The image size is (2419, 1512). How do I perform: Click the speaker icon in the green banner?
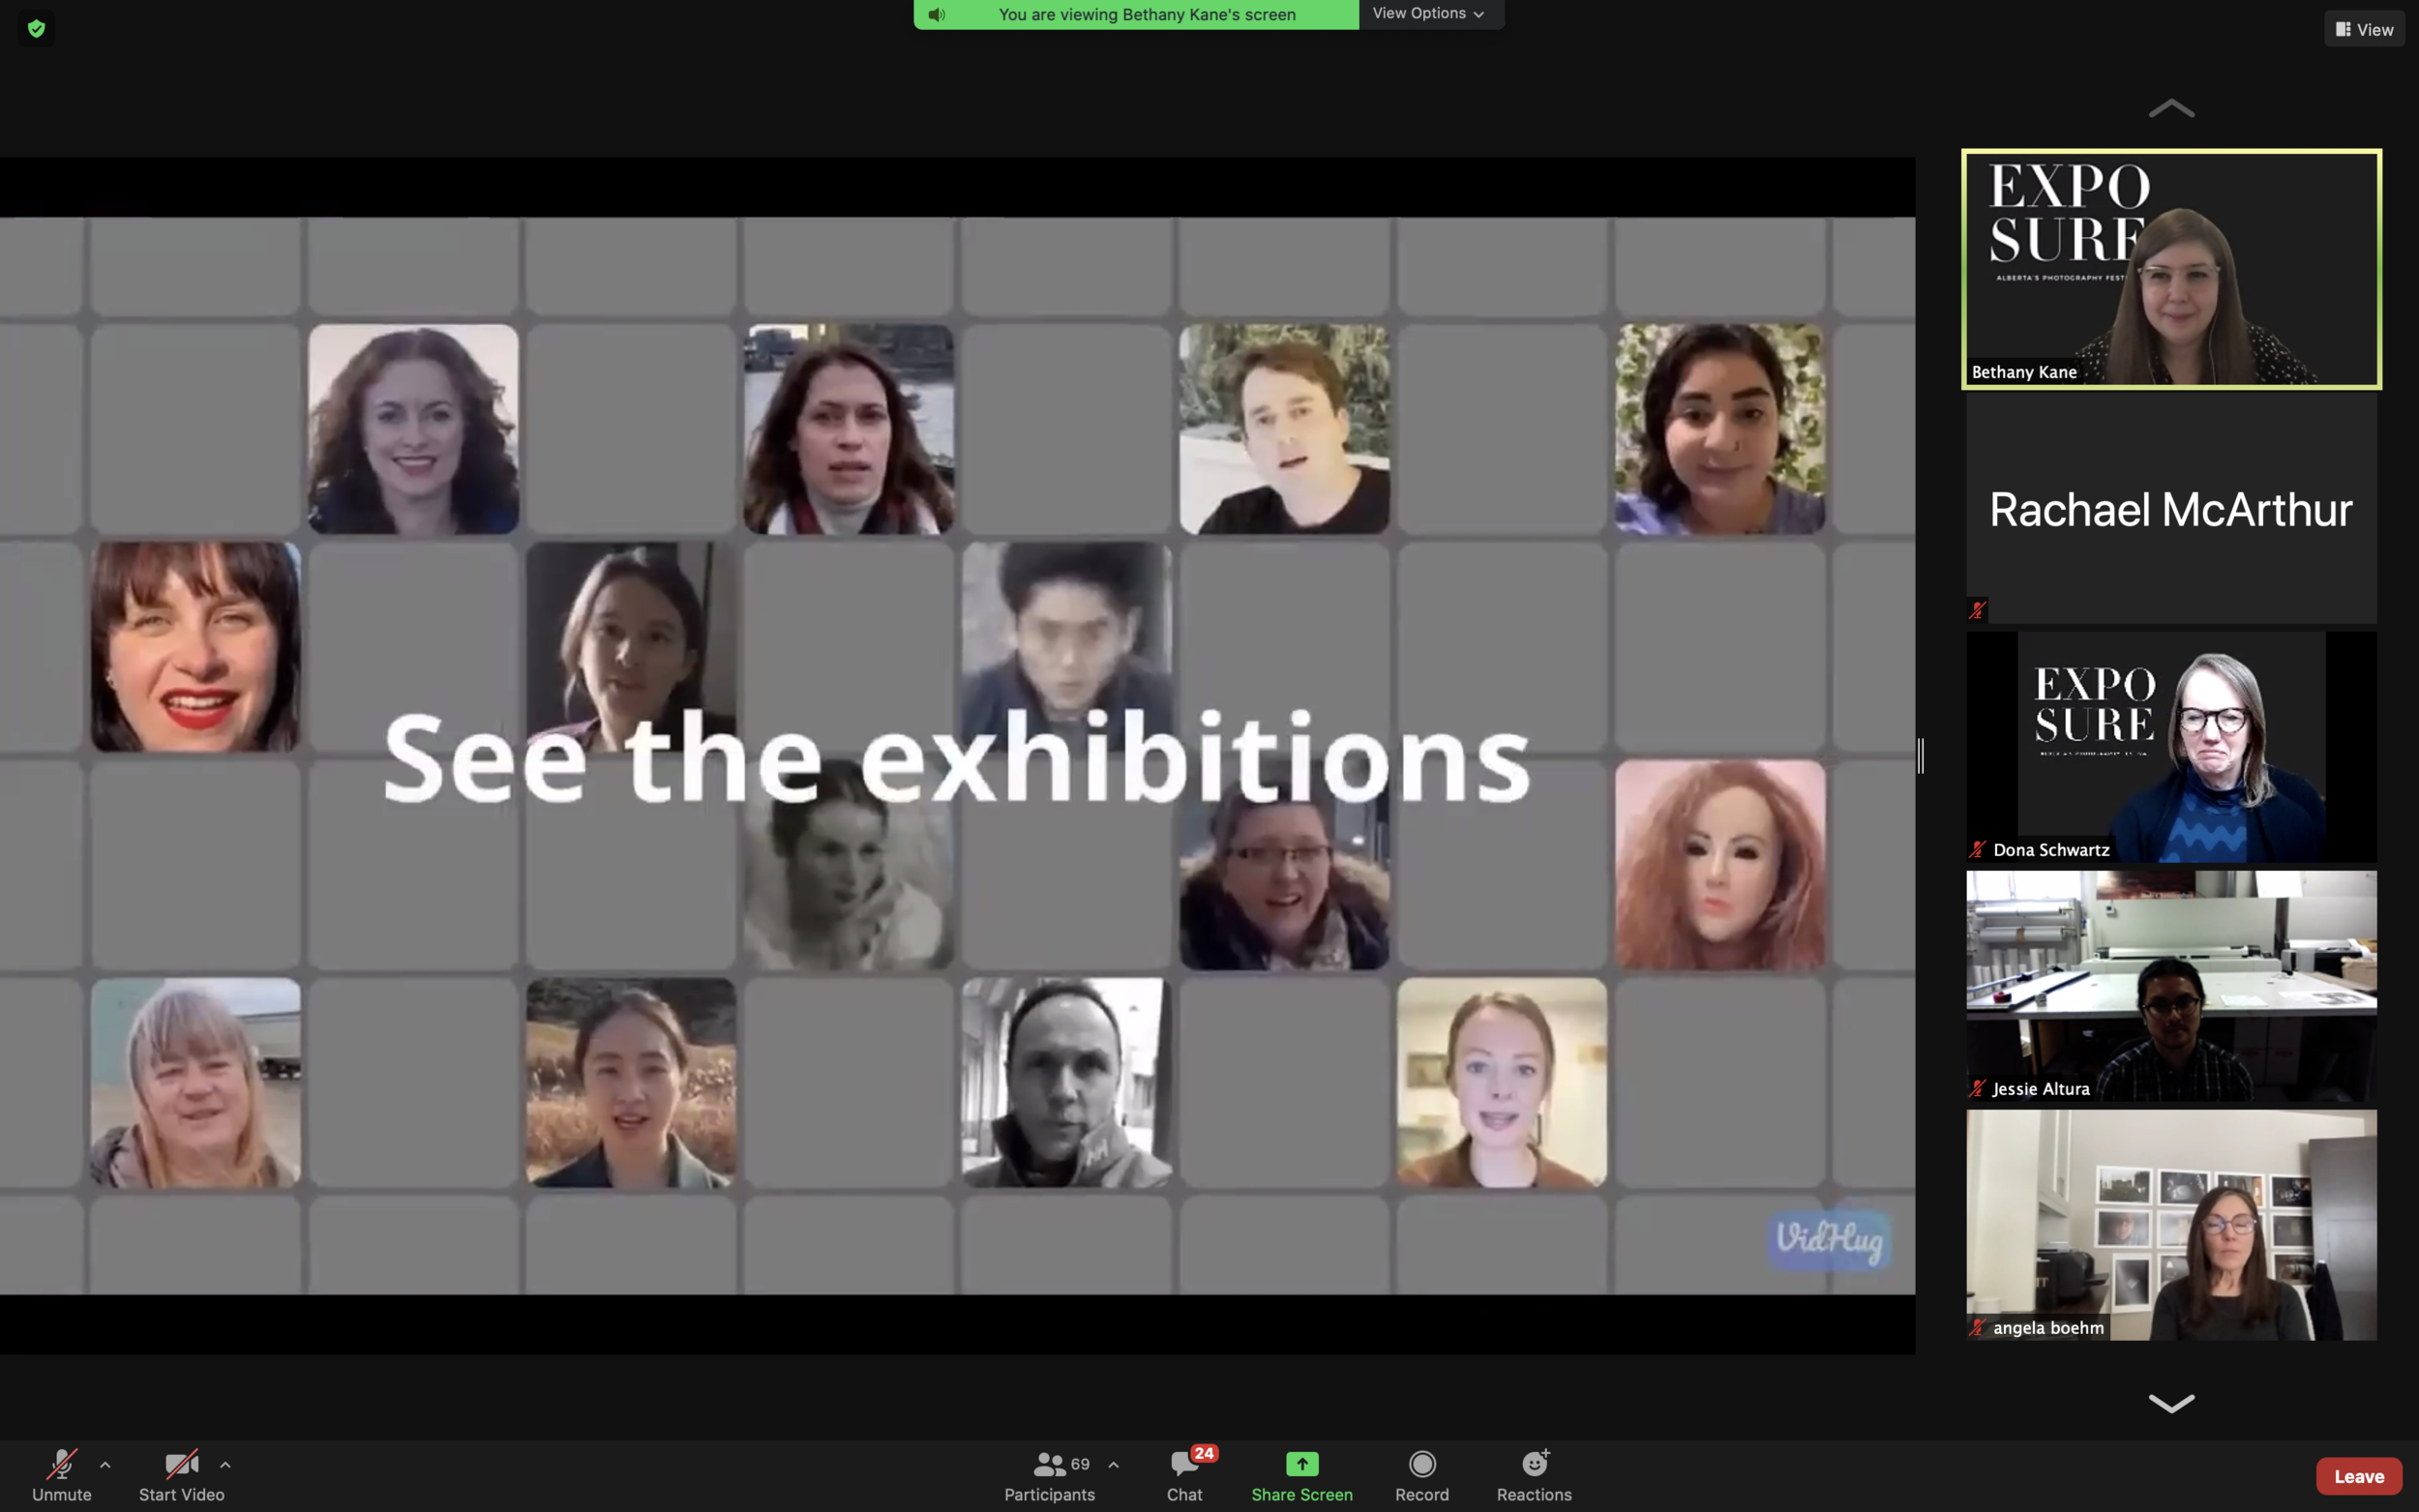click(x=936, y=14)
